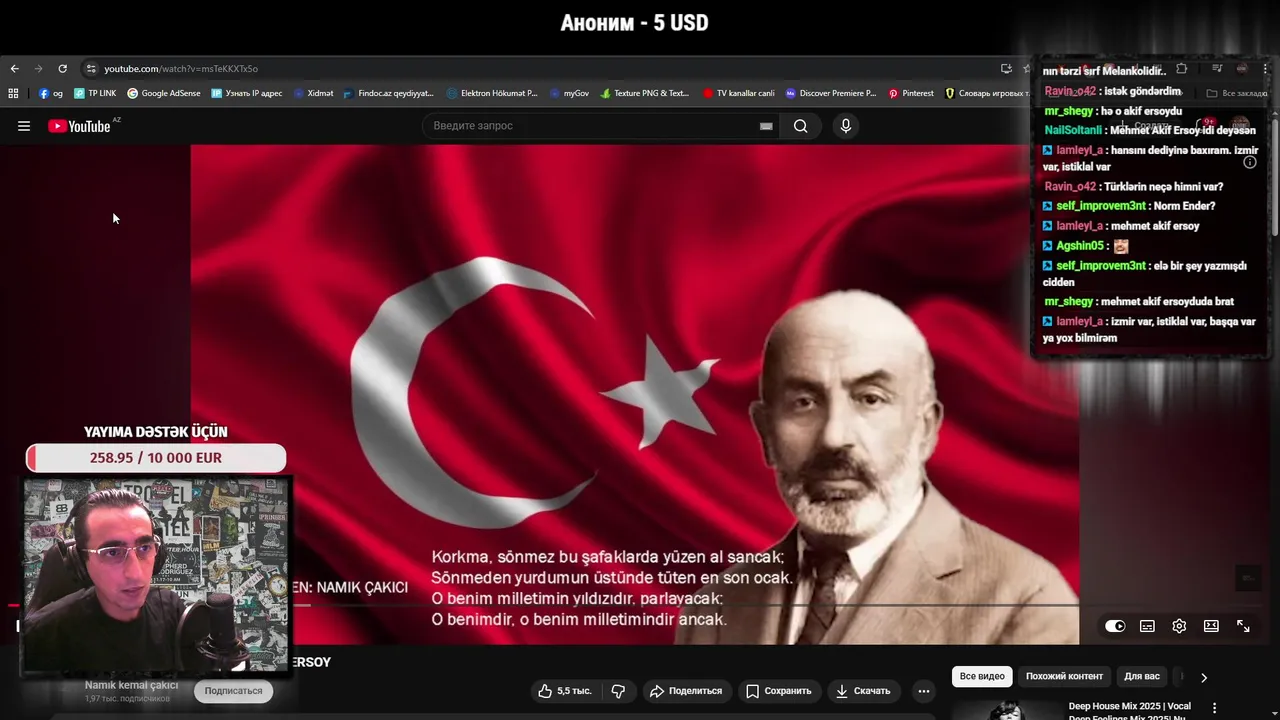This screenshot has width=1280, height=720.
Task: Show more filter chips with the right arrow
Action: (x=1204, y=677)
